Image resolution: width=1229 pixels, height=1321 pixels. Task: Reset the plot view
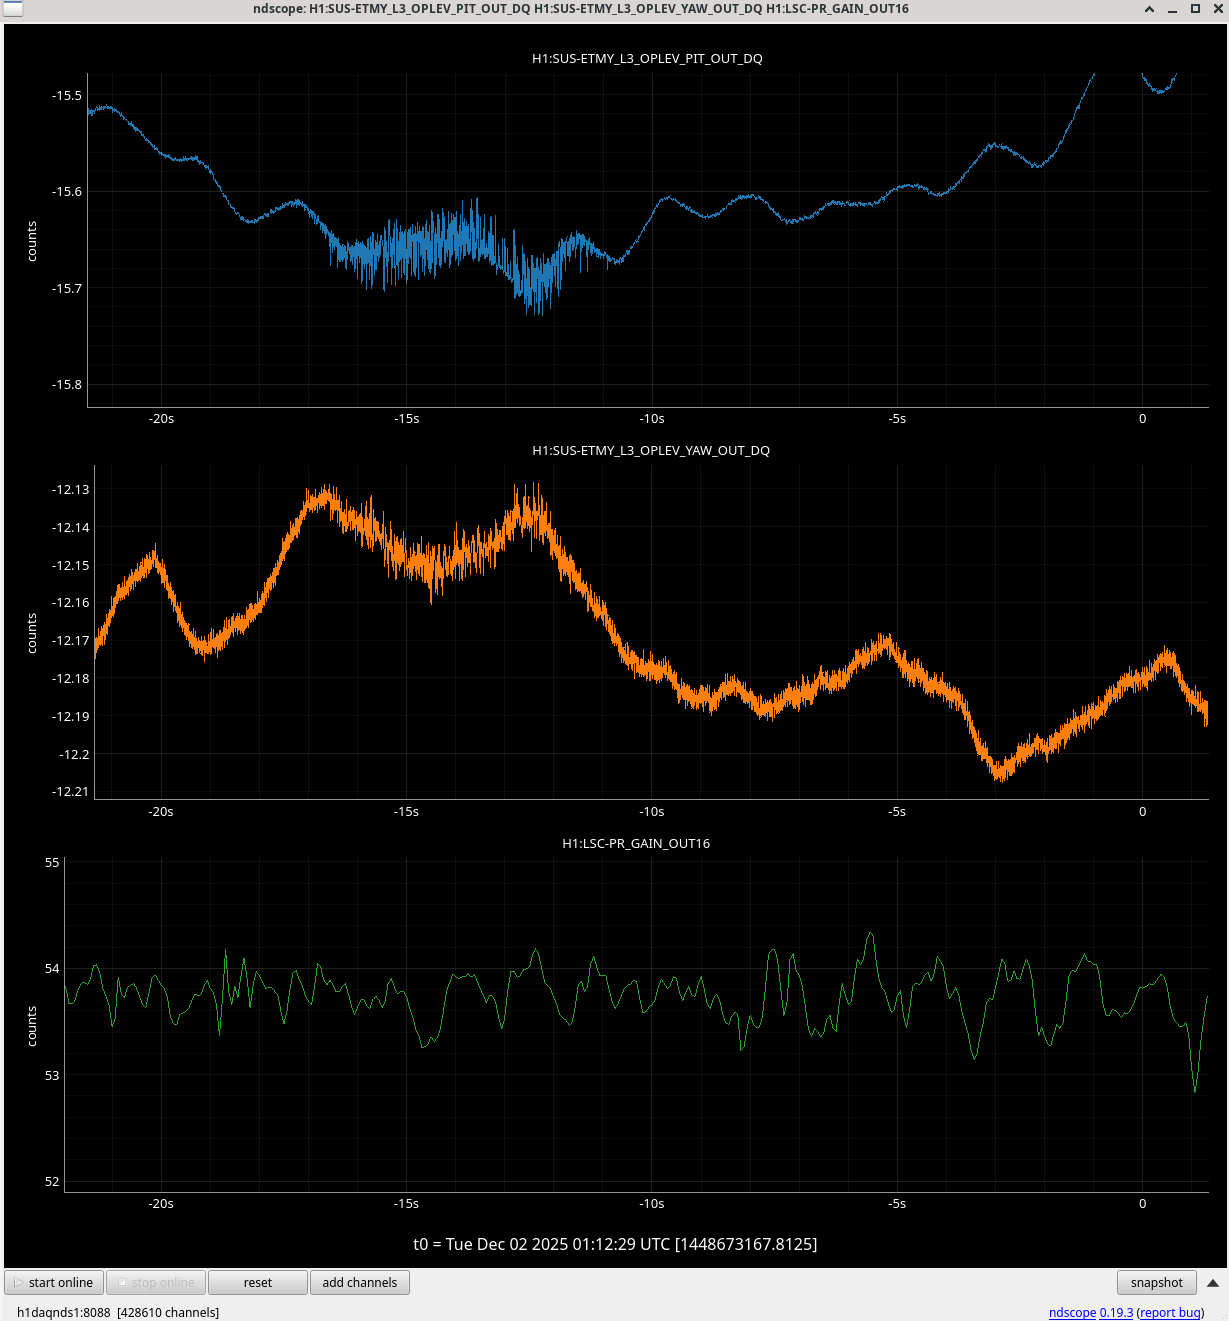(x=257, y=1282)
